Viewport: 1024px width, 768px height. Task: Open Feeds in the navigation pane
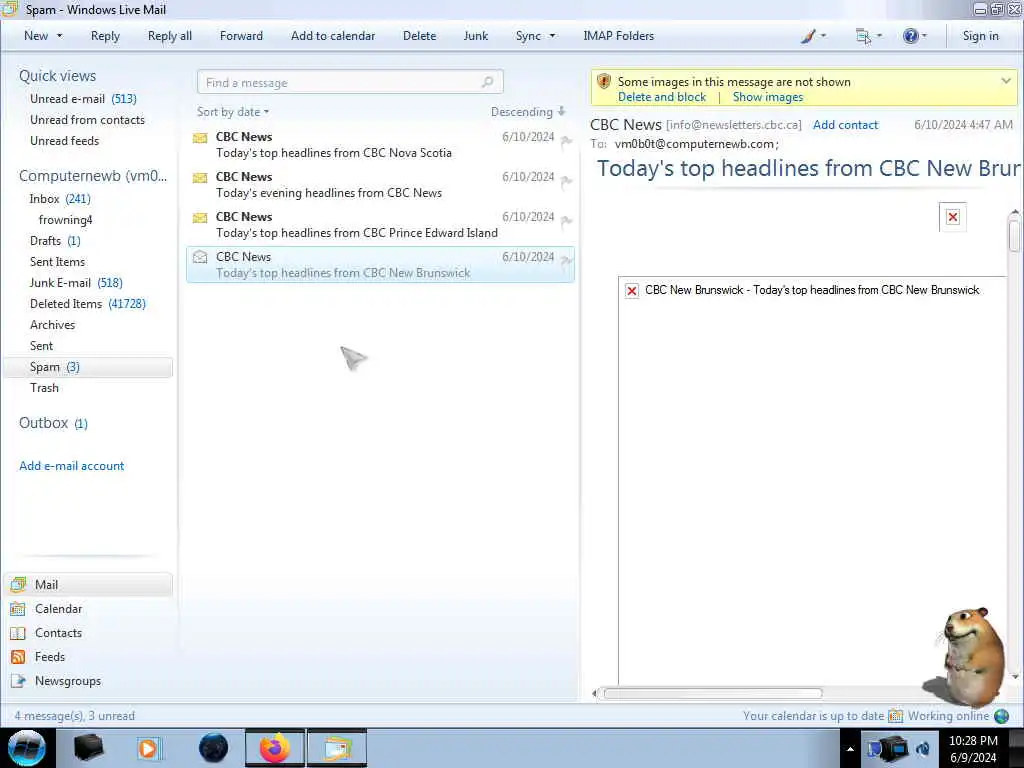pos(50,657)
